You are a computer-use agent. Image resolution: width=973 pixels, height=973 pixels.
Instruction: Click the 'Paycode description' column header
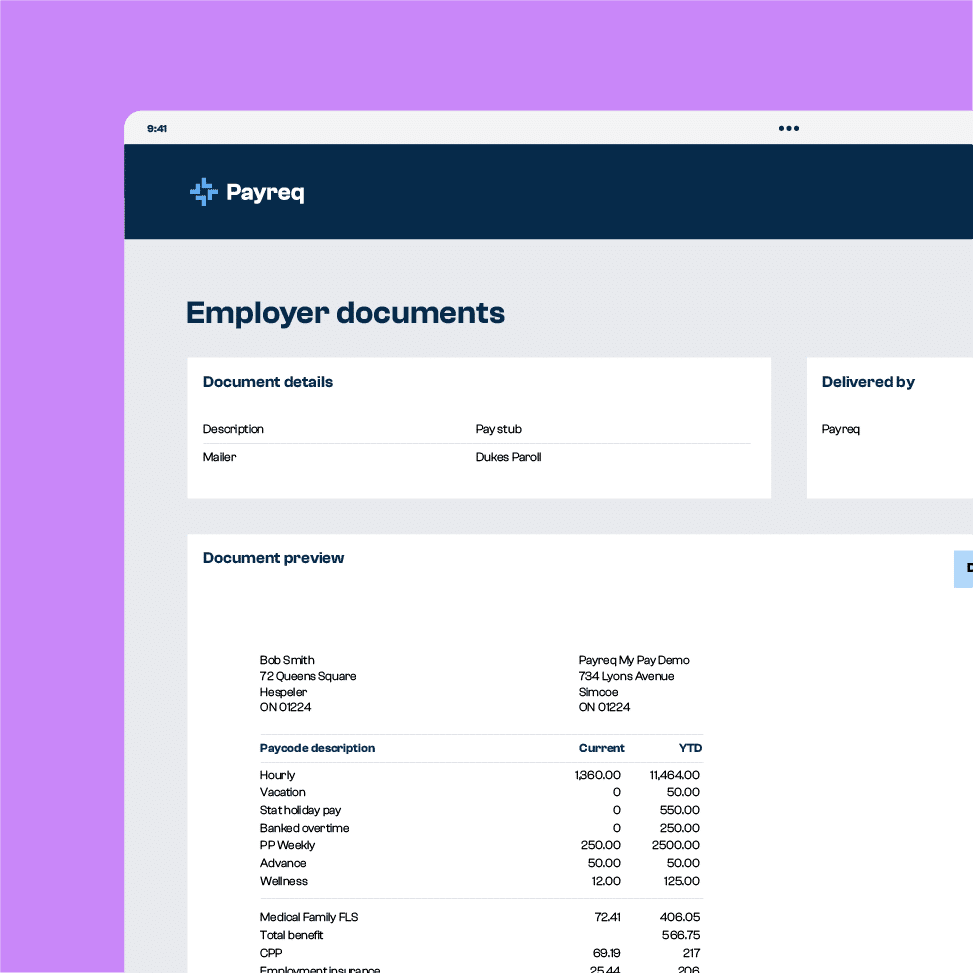point(317,748)
